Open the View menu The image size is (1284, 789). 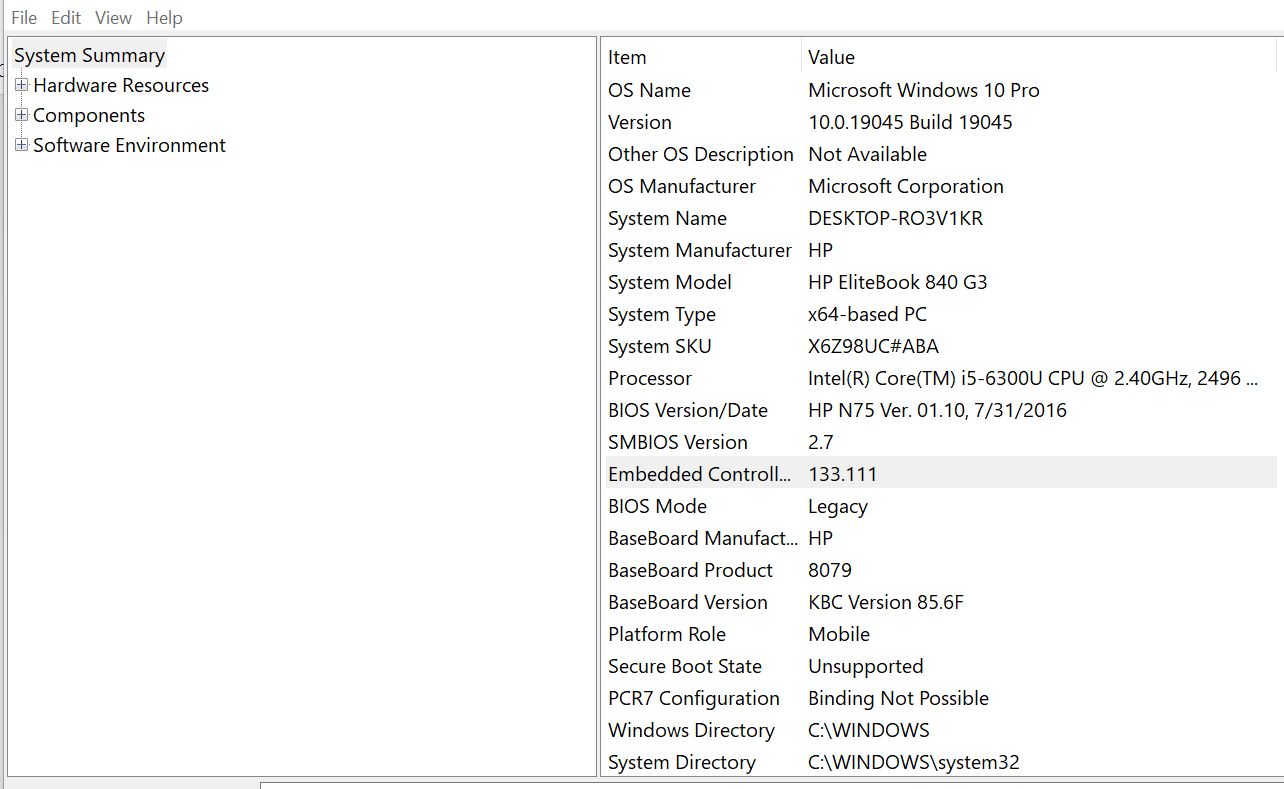[x=112, y=17]
